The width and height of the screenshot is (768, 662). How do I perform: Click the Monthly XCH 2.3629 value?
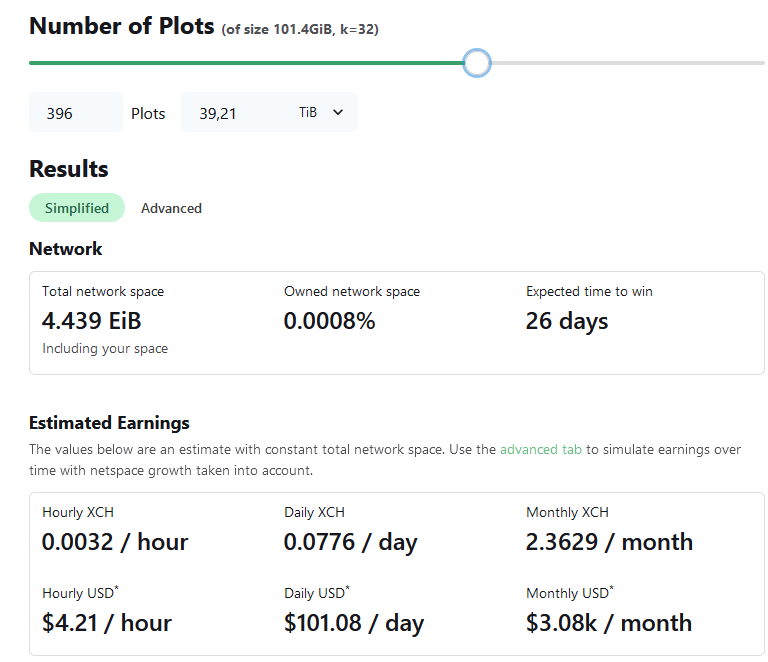pyautogui.click(x=609, y=542)
